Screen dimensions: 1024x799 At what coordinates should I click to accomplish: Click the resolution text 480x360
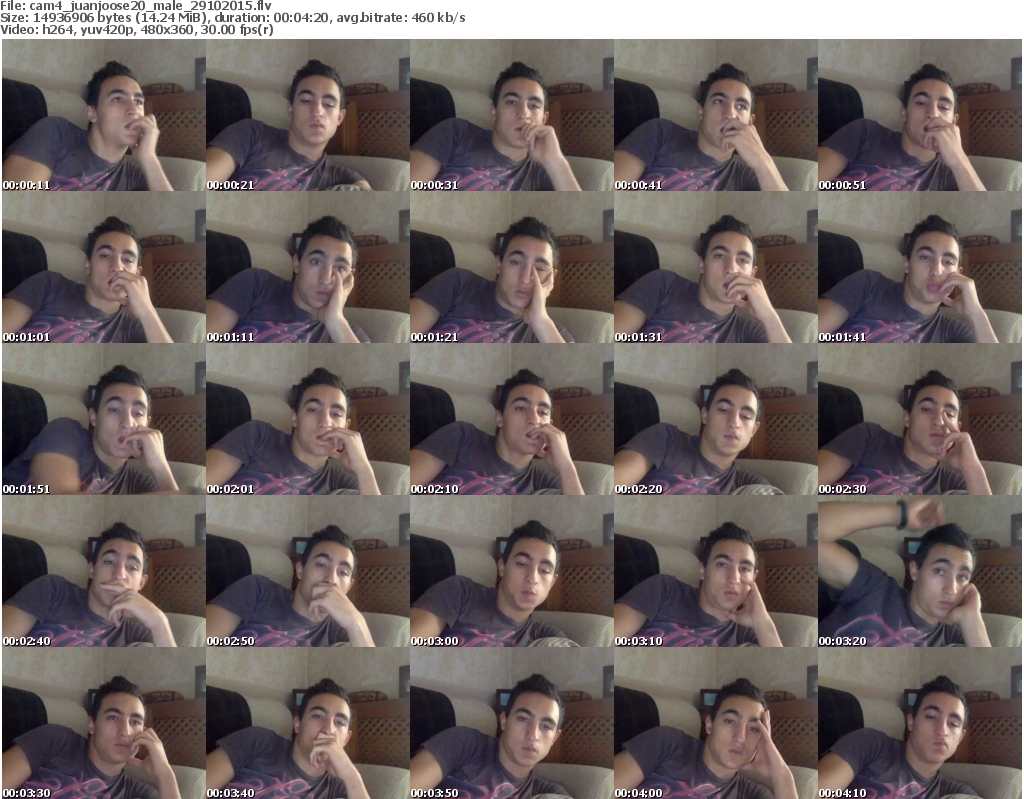(167, 30)
